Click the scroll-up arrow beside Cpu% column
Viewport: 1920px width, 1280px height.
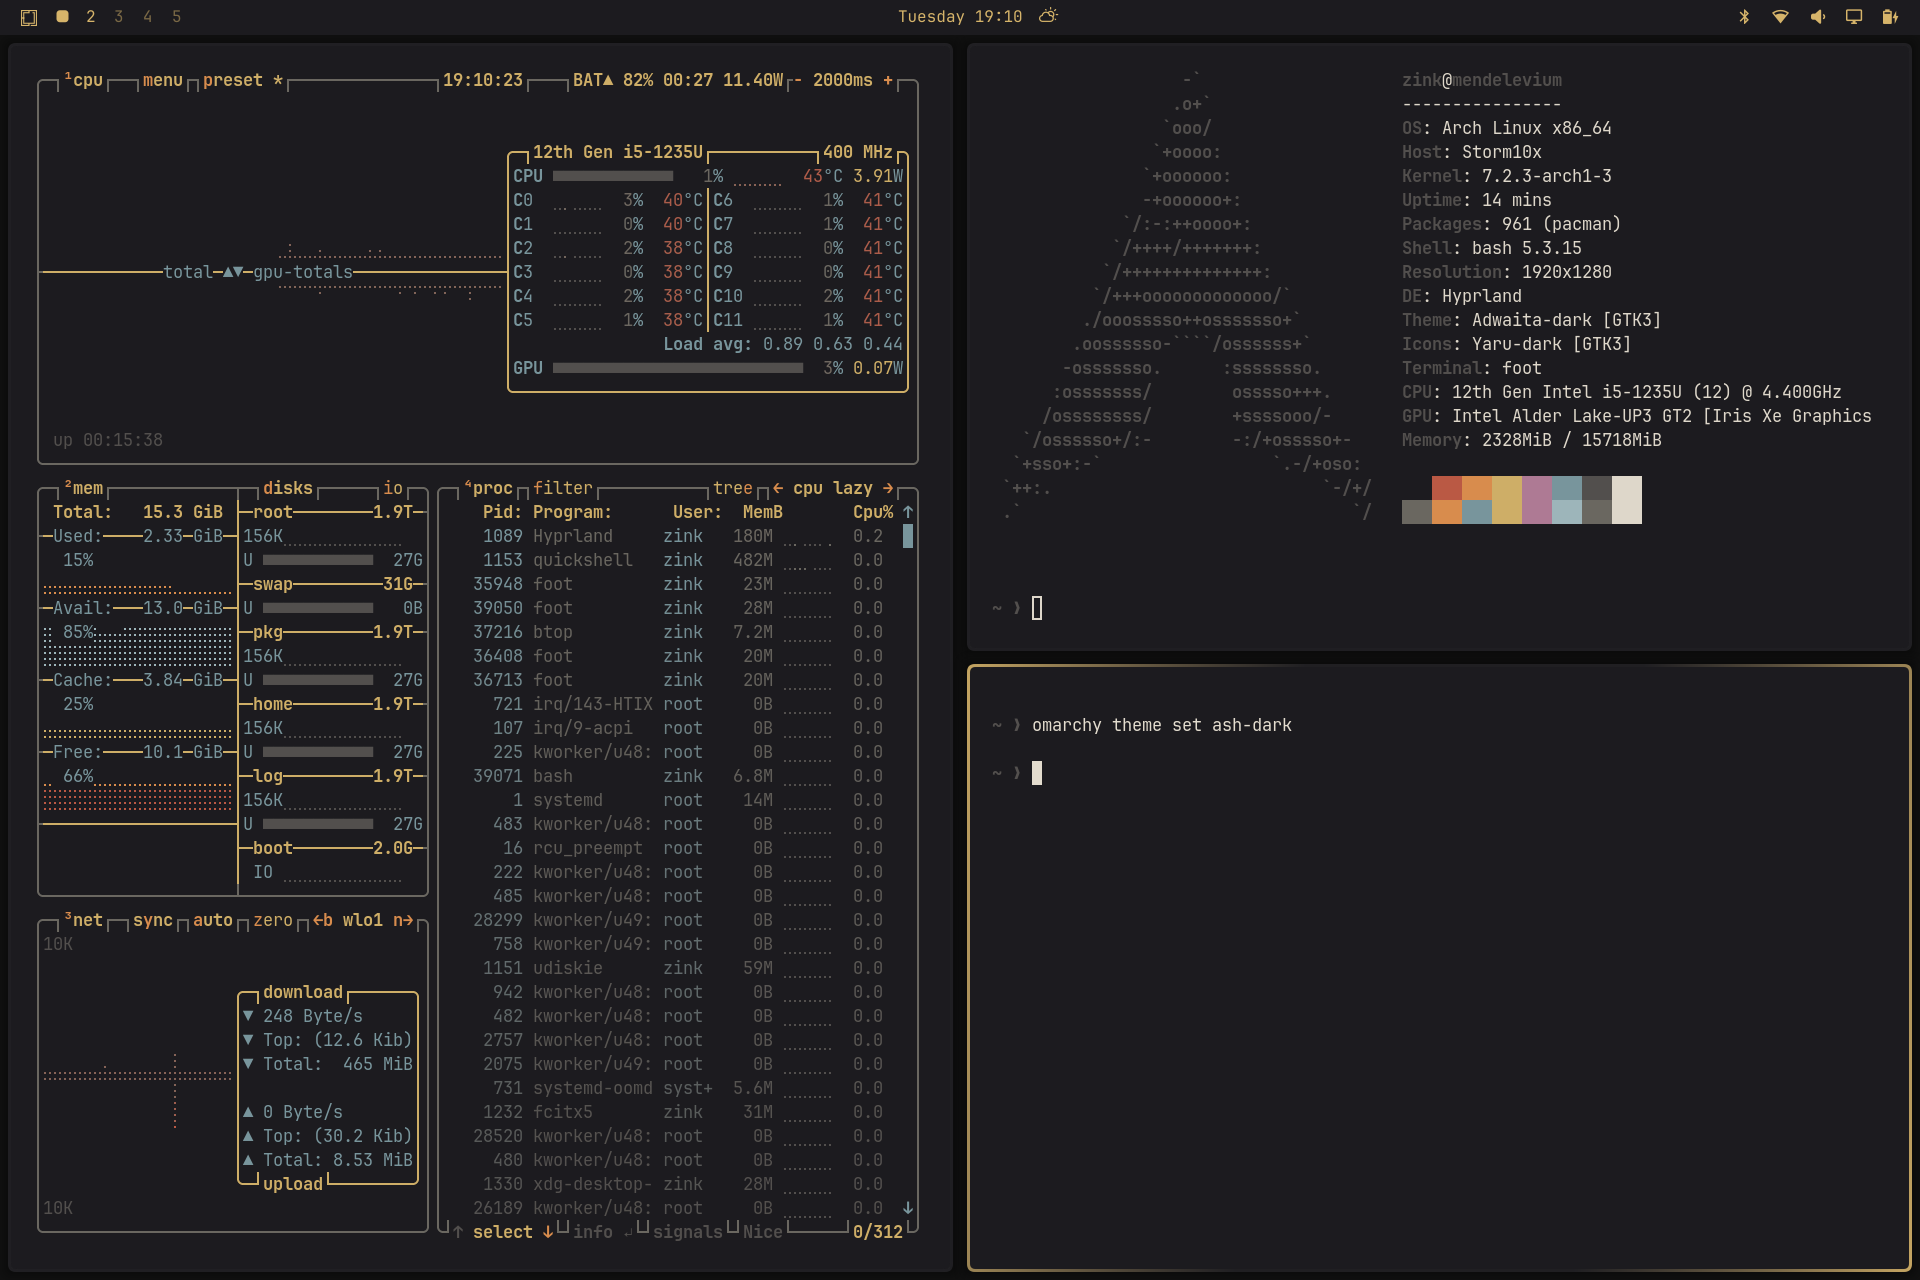(x=908, y=512)
